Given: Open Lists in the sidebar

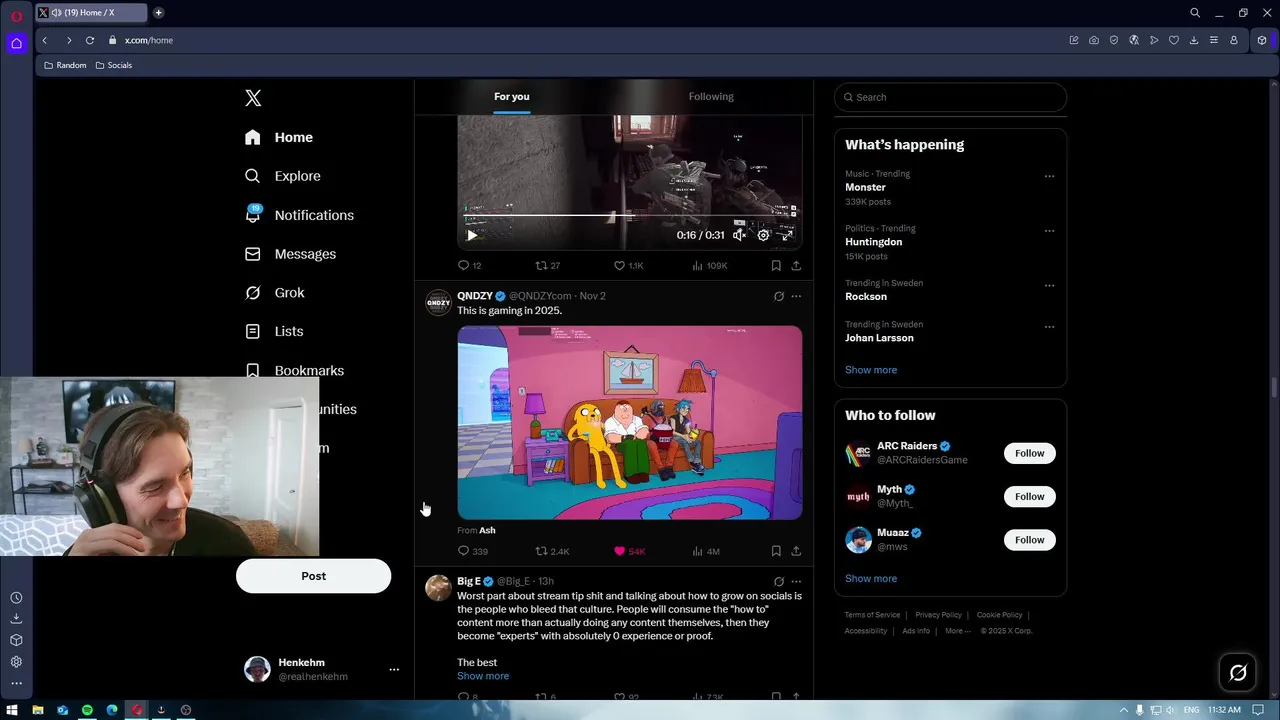Looking at the screenshot, I should (x=274, y=331).
